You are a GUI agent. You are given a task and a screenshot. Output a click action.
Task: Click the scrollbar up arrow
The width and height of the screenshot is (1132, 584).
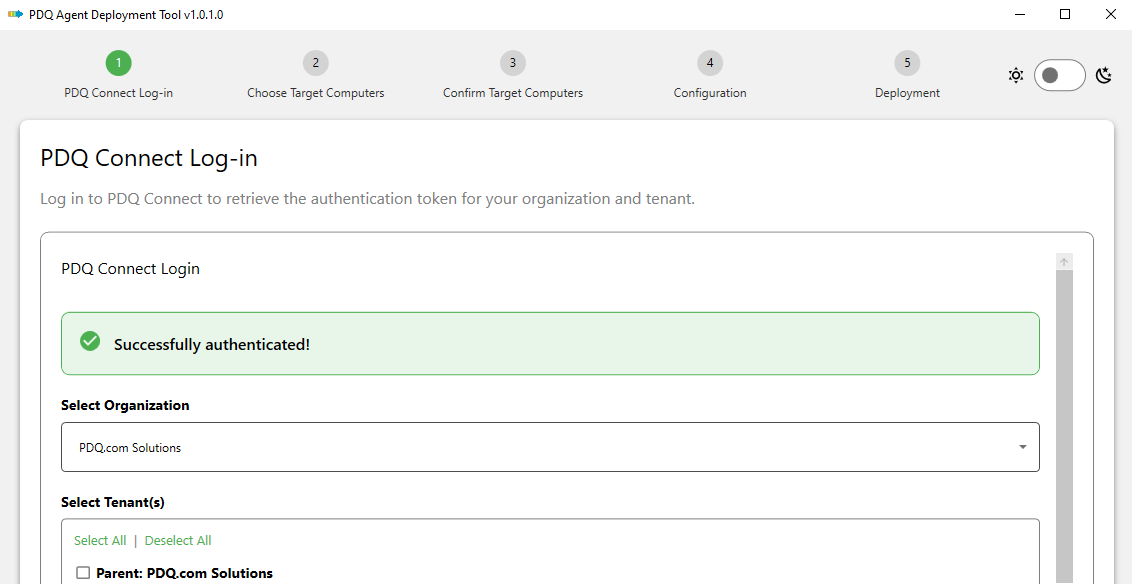pos(1063,261)
